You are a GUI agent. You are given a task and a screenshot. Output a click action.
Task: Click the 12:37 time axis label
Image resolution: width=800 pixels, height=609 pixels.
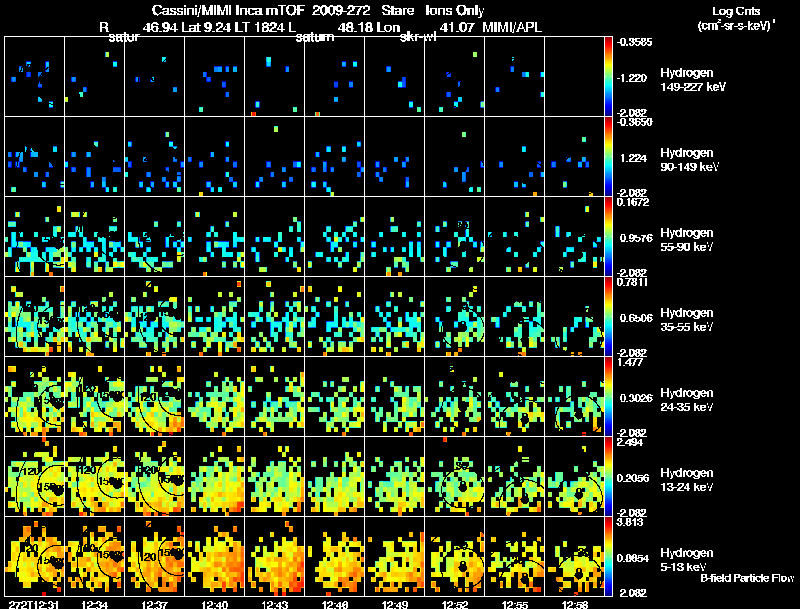[x=155, y=604]
